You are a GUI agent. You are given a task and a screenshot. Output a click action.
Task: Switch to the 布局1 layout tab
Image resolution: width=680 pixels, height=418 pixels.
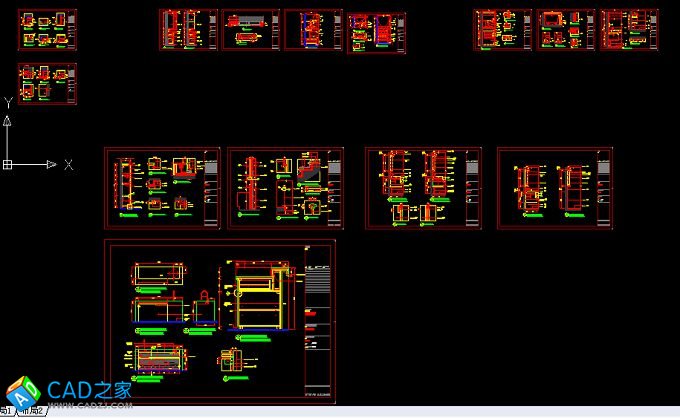(6, 411)
